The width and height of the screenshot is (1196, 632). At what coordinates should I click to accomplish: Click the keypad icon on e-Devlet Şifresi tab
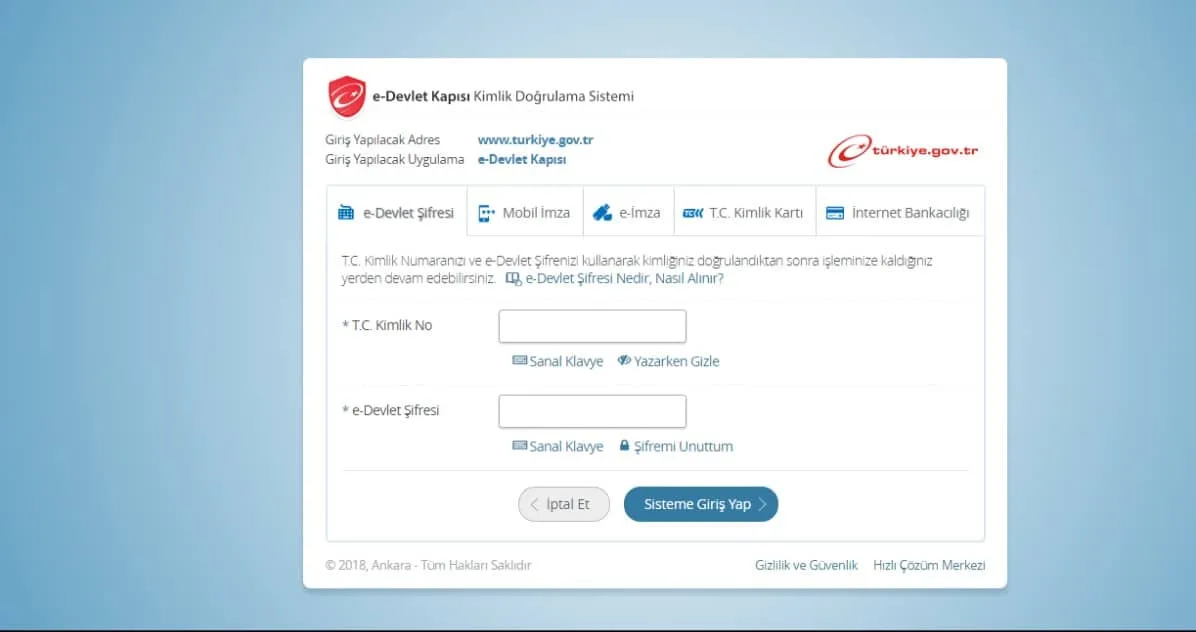346,213
